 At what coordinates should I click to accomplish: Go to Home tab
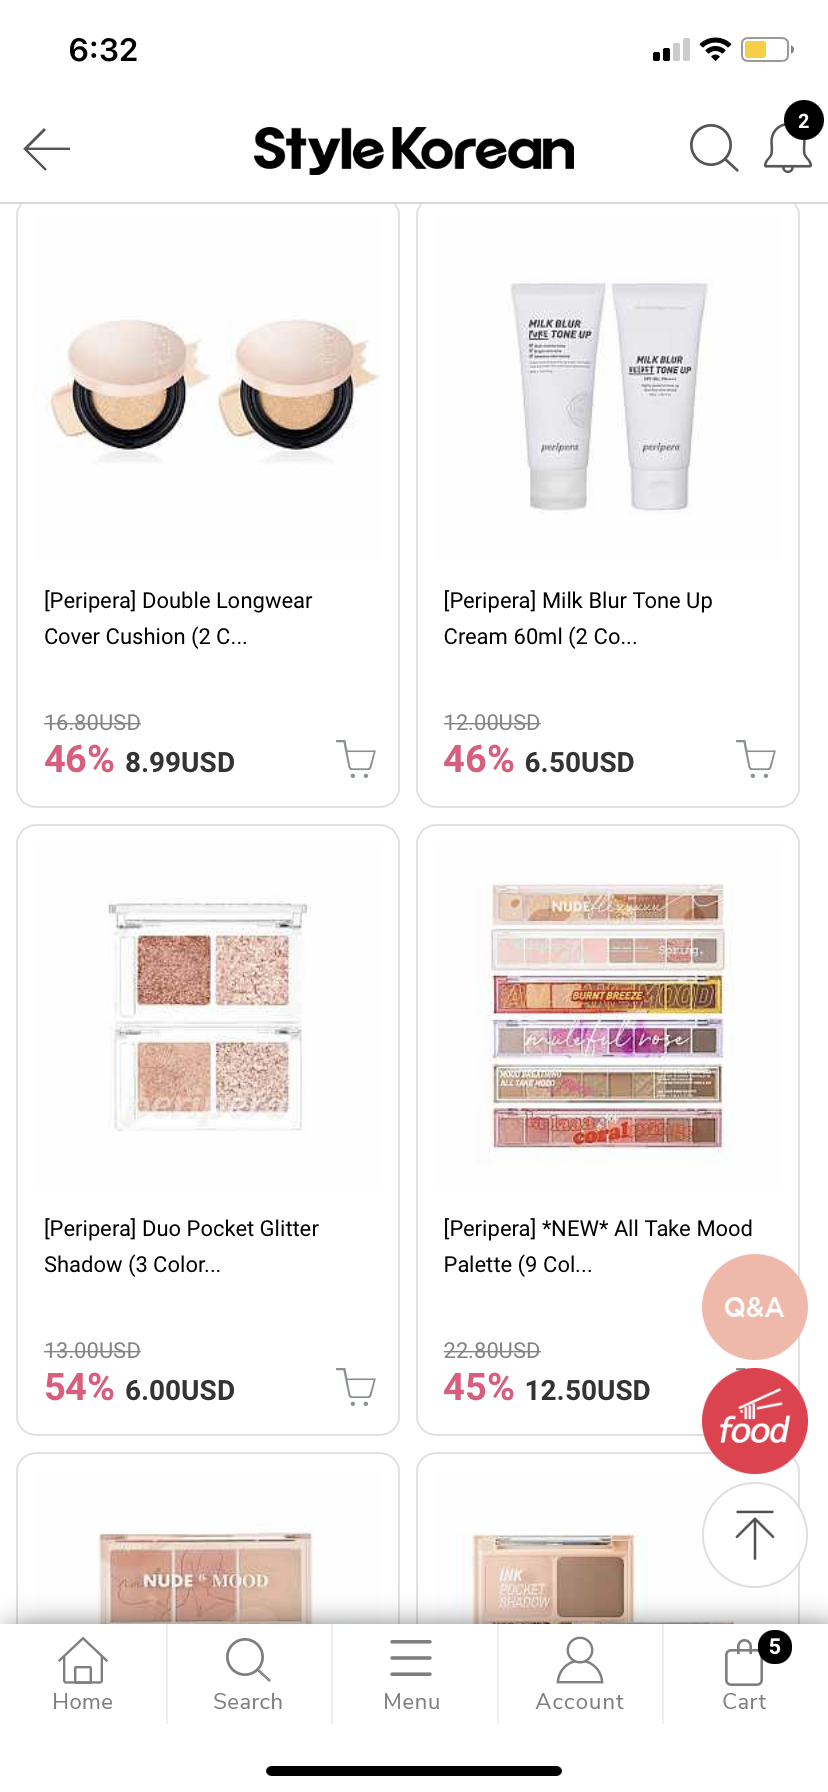pos(83,1675)
